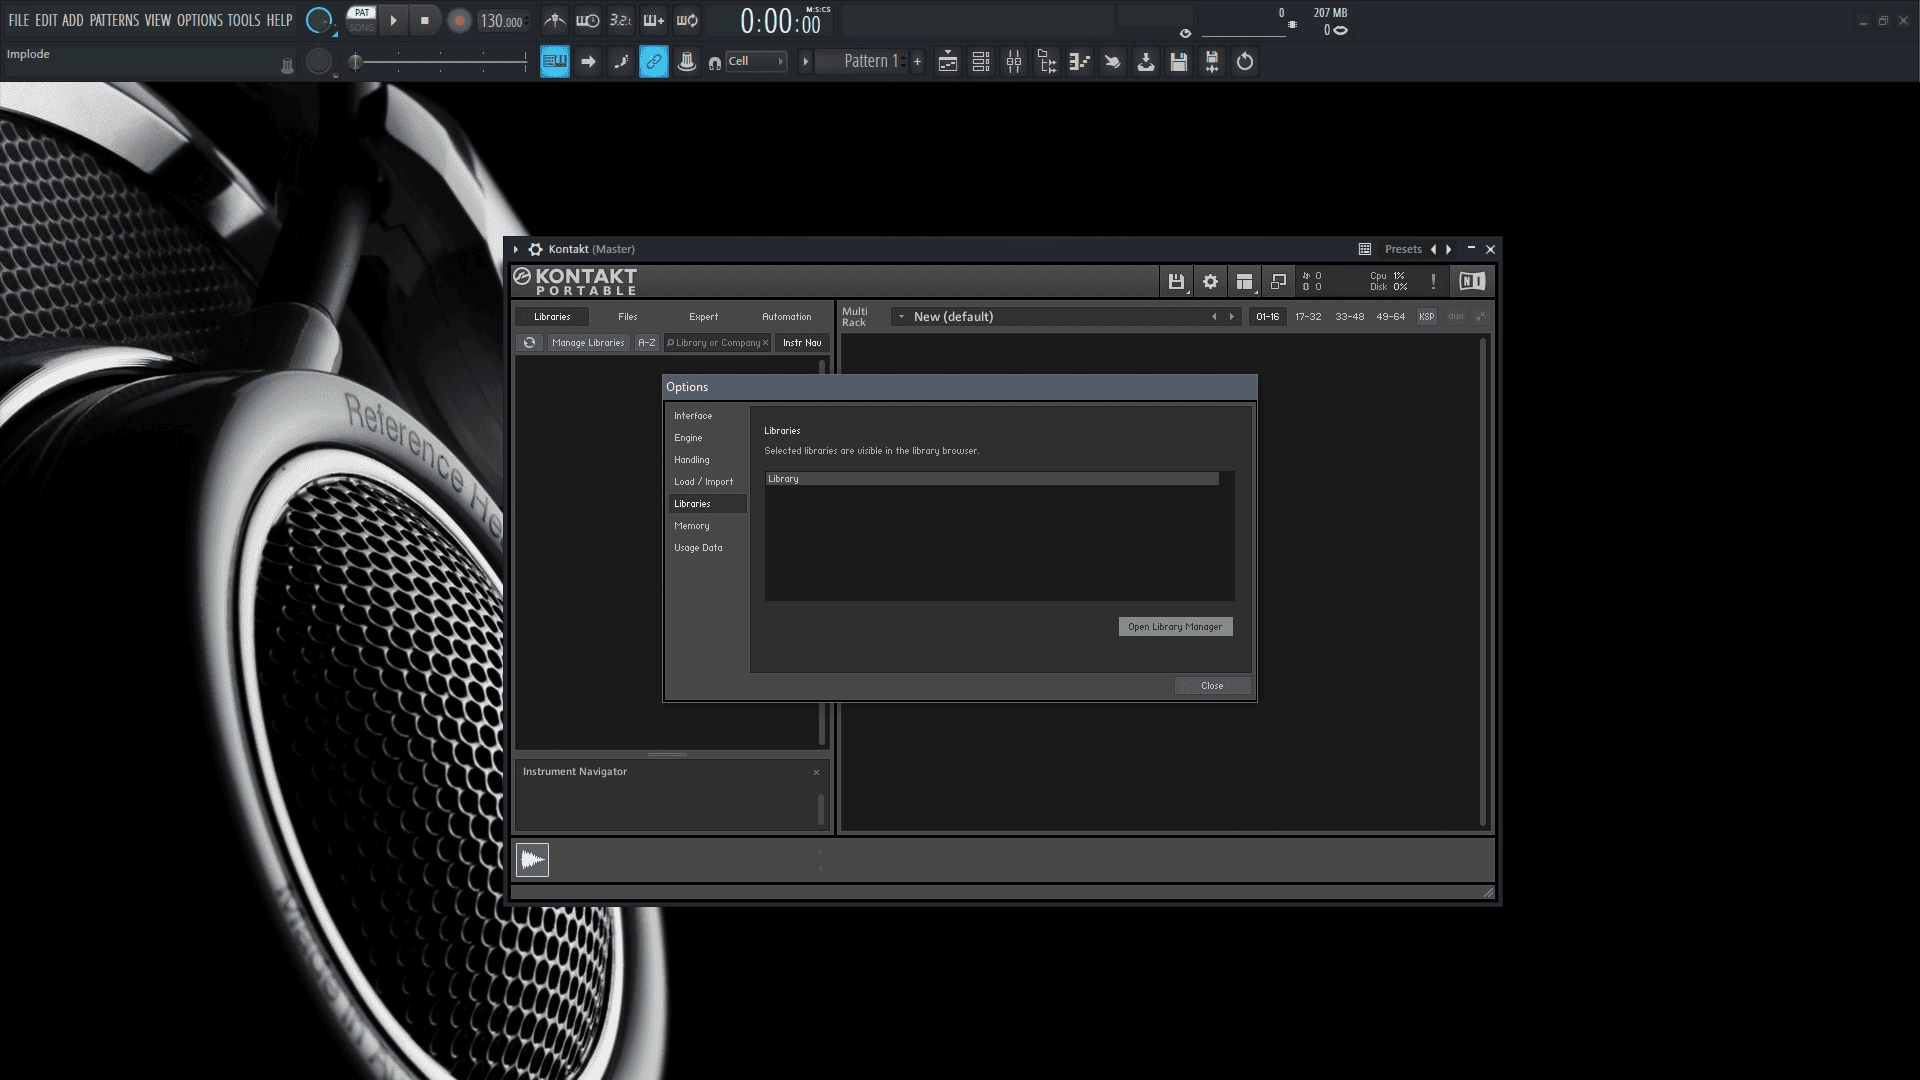Open the Presets menu in Kontakt titlebar
The height and width of the screenshot is (1080, 1920).
[1403, 249]
